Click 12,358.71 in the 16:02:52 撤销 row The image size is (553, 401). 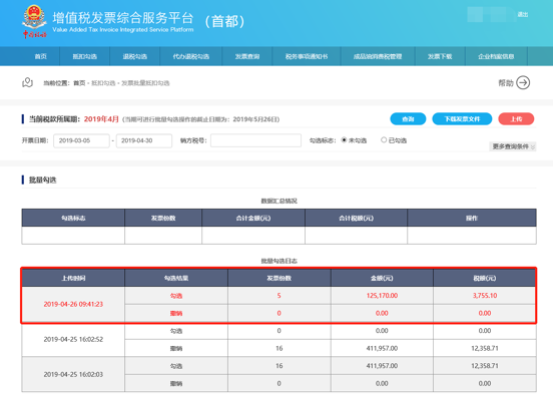[x=485, y=348]
